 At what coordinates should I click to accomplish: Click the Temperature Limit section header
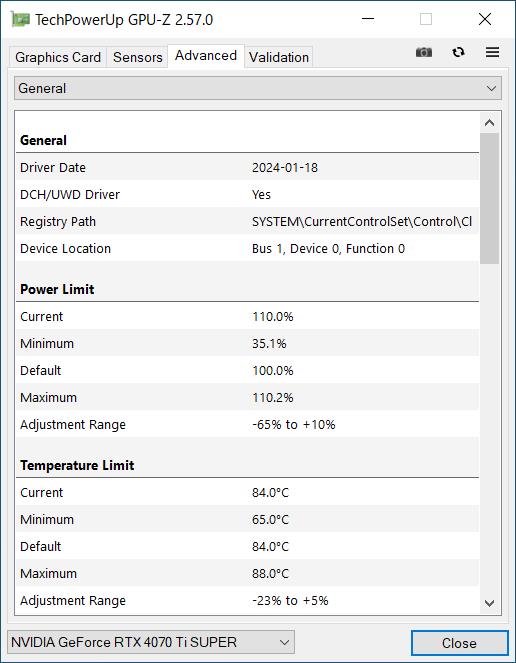click(x=77, y=466)
